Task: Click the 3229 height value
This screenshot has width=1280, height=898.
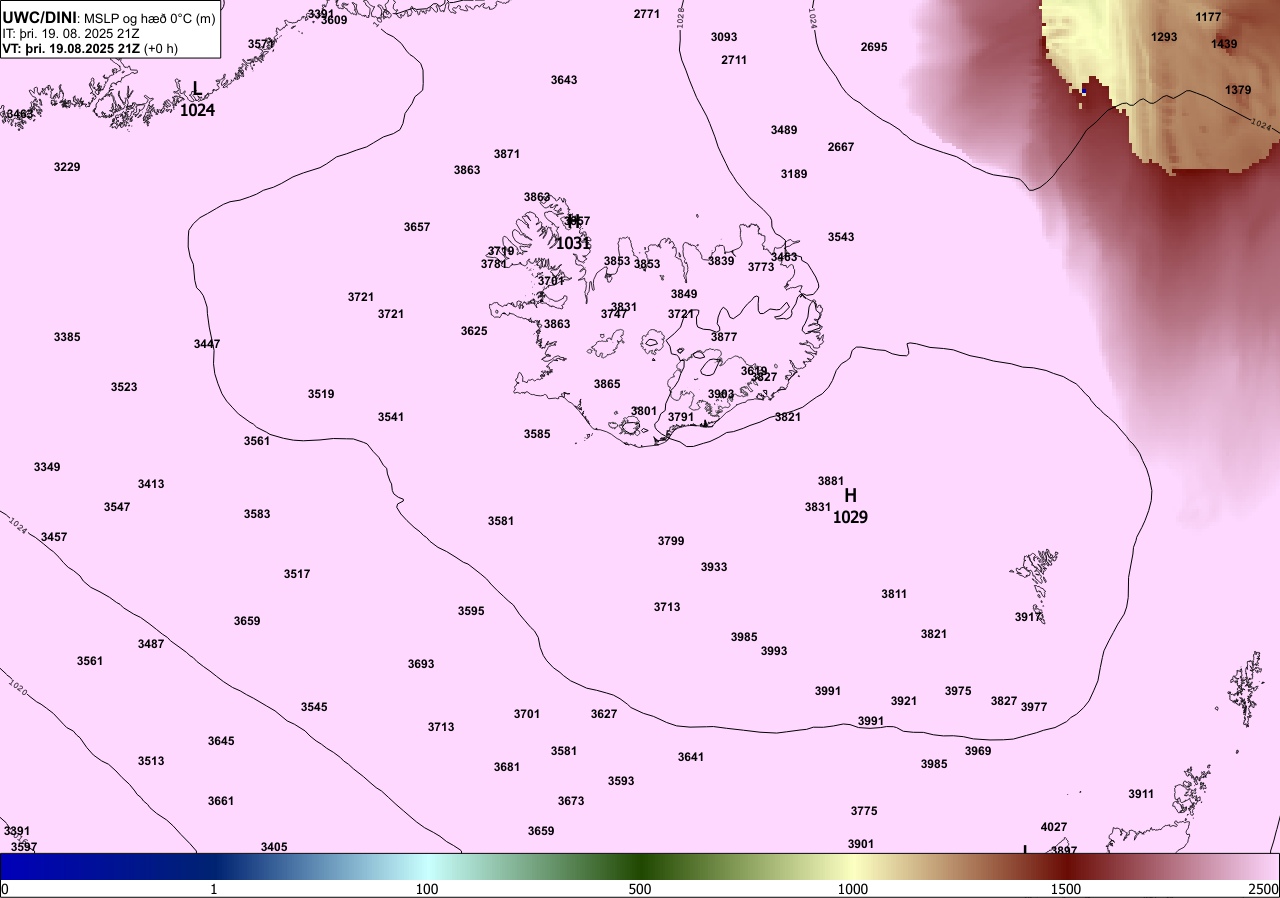Action: pos(67,167)
